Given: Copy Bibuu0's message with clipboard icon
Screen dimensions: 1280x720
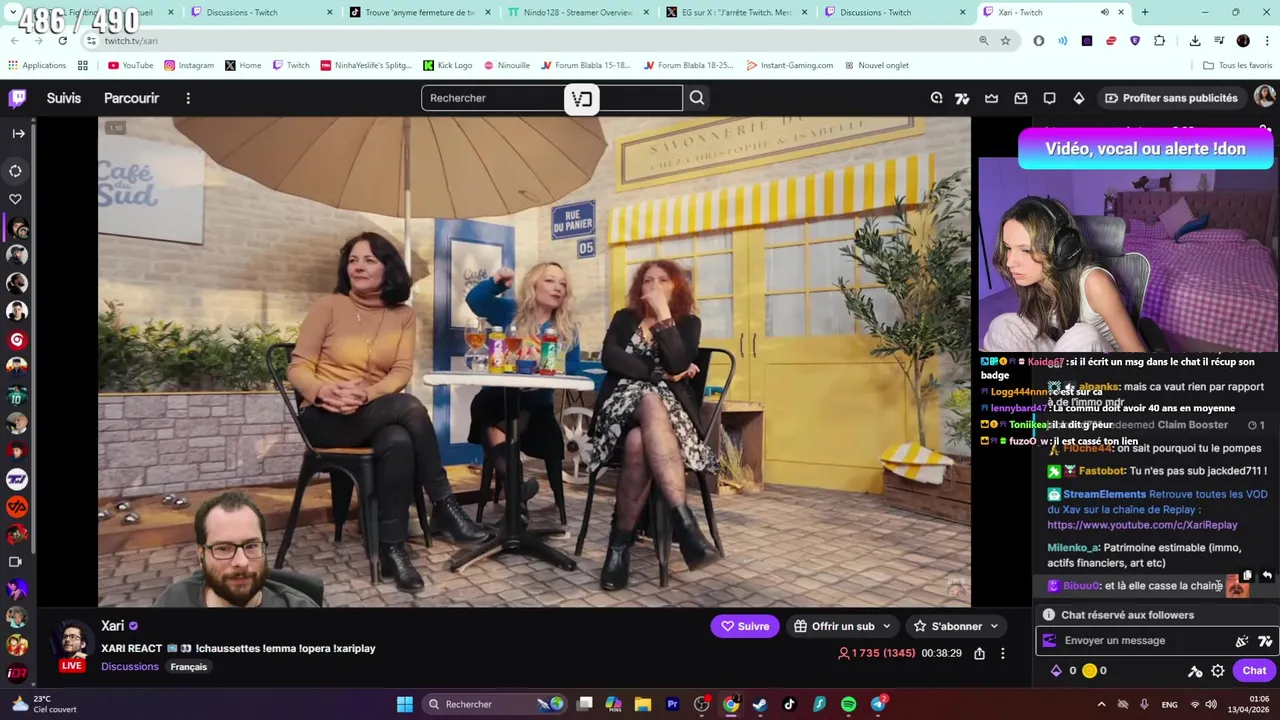Looking at the screenshot, I should click(1247, 576).
